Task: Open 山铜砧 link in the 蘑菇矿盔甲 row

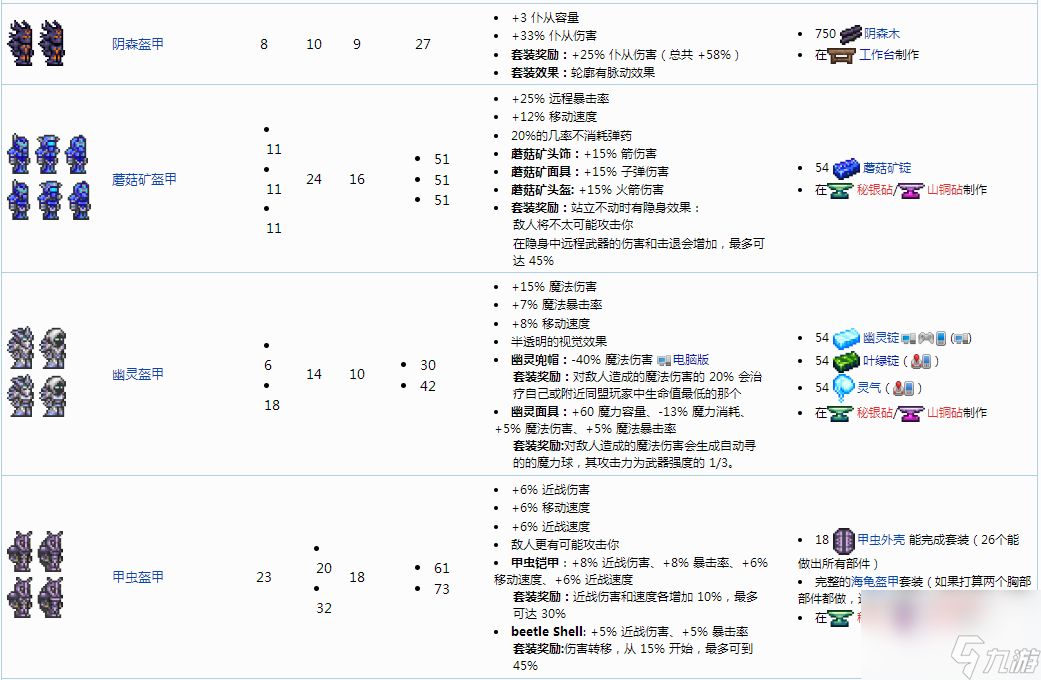Action: click(944, 190)
